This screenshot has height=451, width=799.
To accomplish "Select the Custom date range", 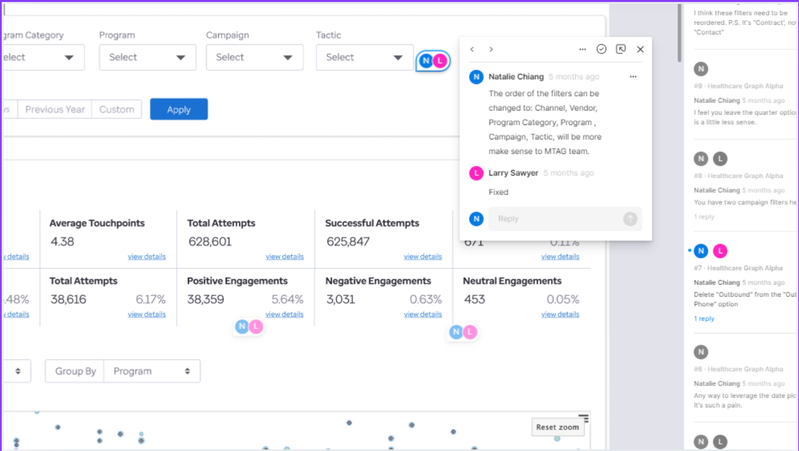I will click(117, 109).
